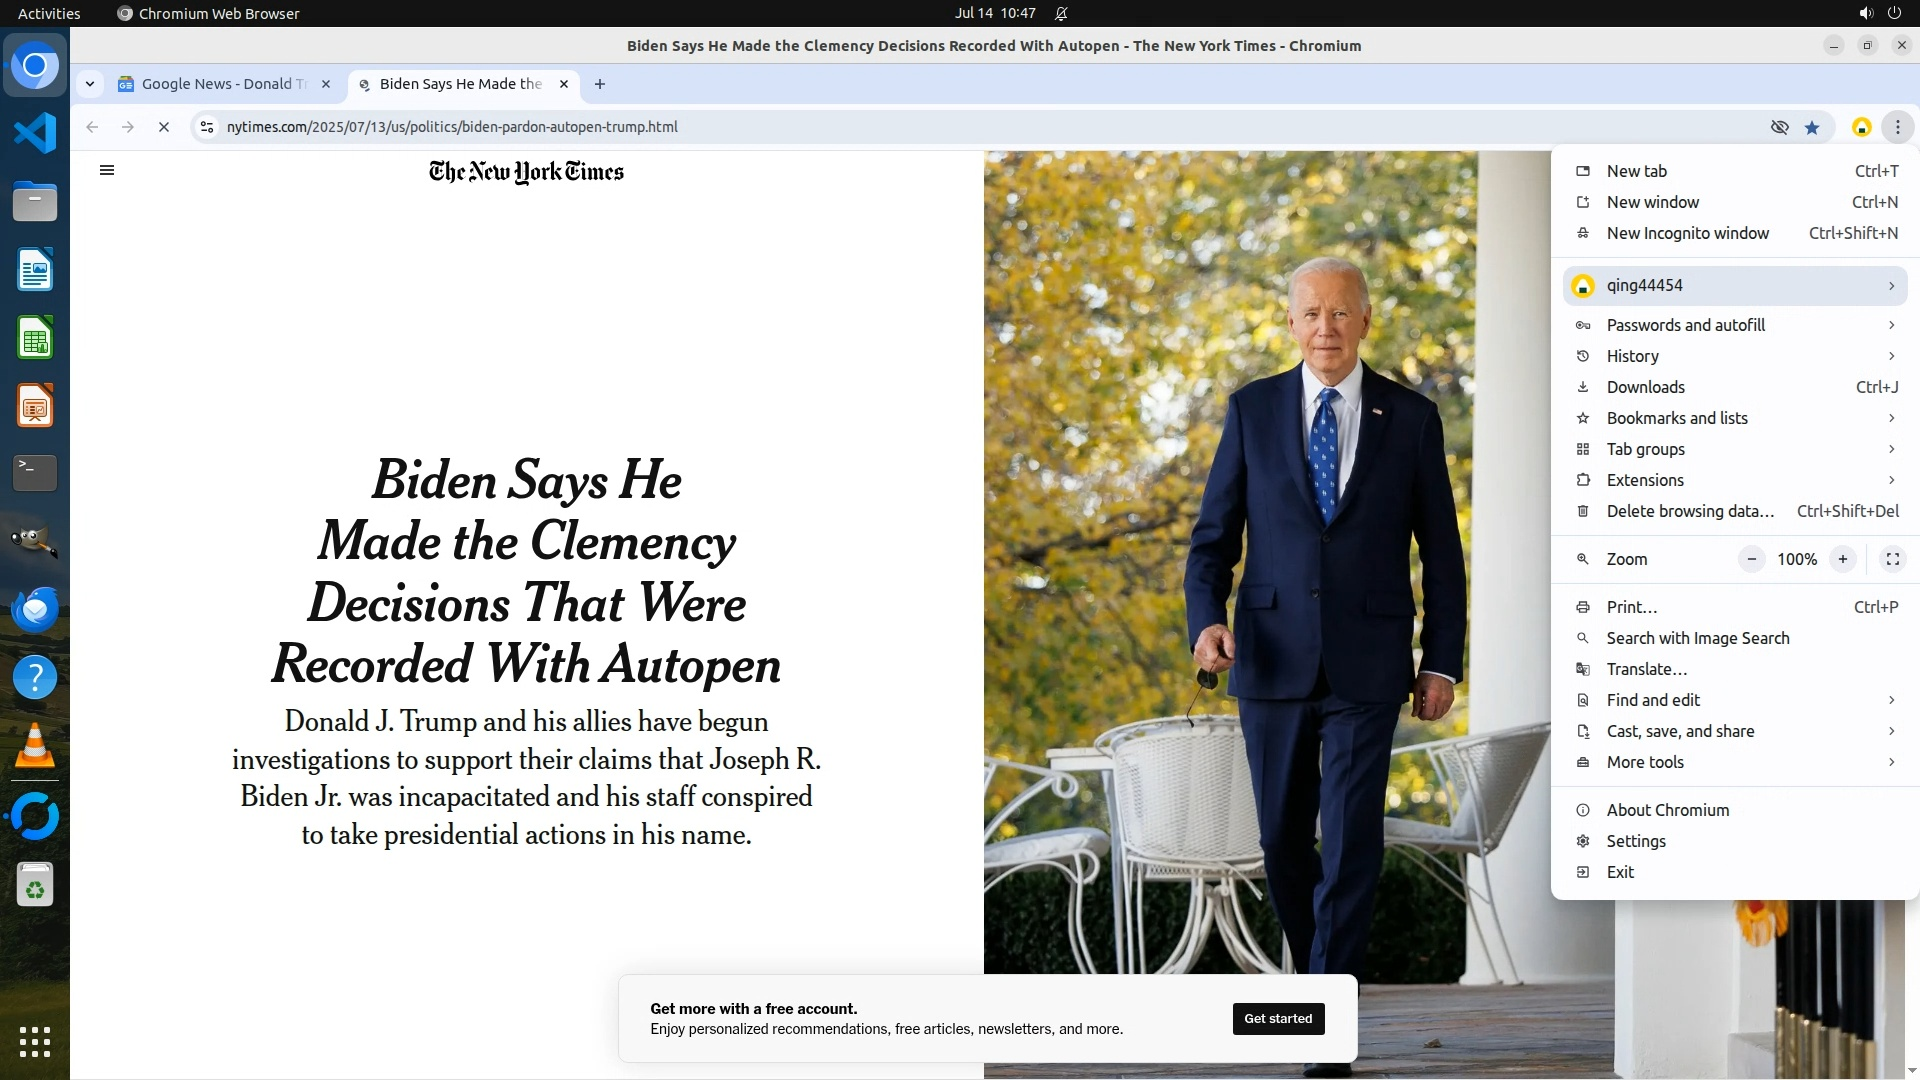Click the site information icon in address bar
This screenshot has width=1920, height=1080.
pyautogui.click(x=207, y=127)
